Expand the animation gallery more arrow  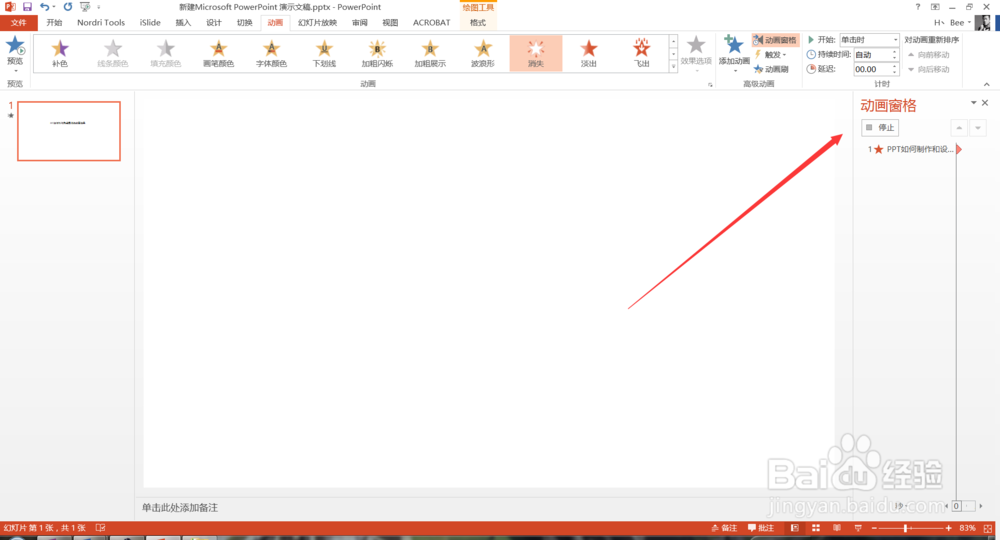click(673, 66)
